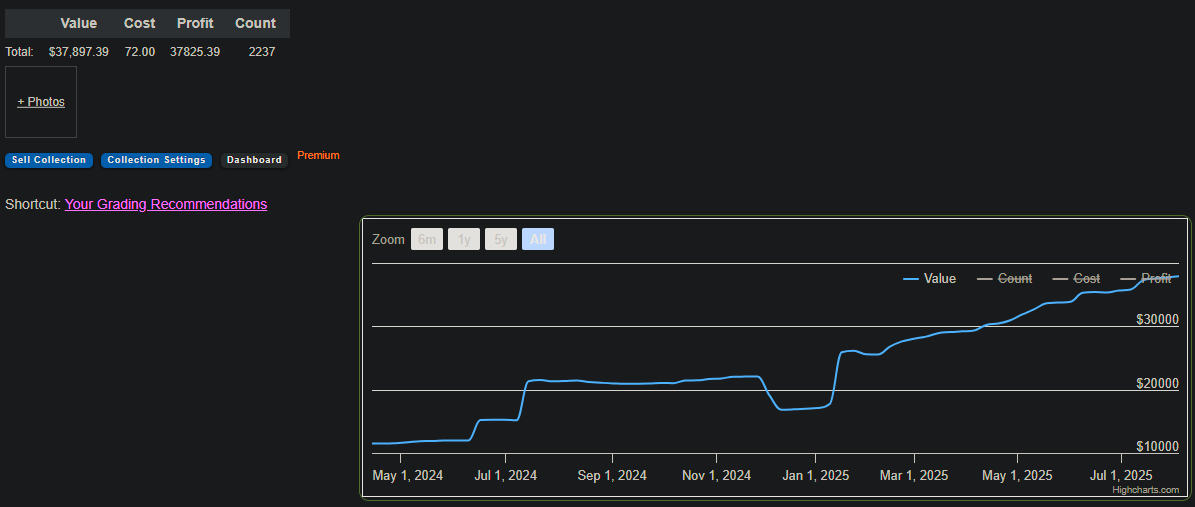Screen dimensions: 1195x507
Task: Show the Cost series in legend
Action: click(x=1076, y=279)
